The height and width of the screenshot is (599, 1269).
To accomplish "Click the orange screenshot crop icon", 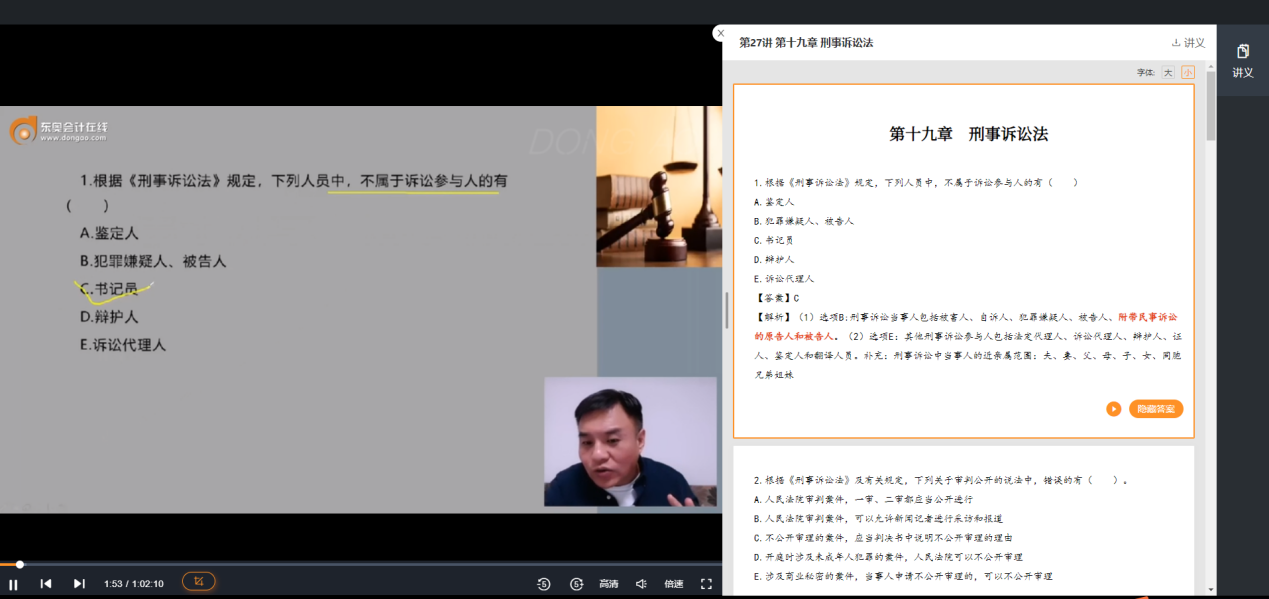I will pos(198,582).
